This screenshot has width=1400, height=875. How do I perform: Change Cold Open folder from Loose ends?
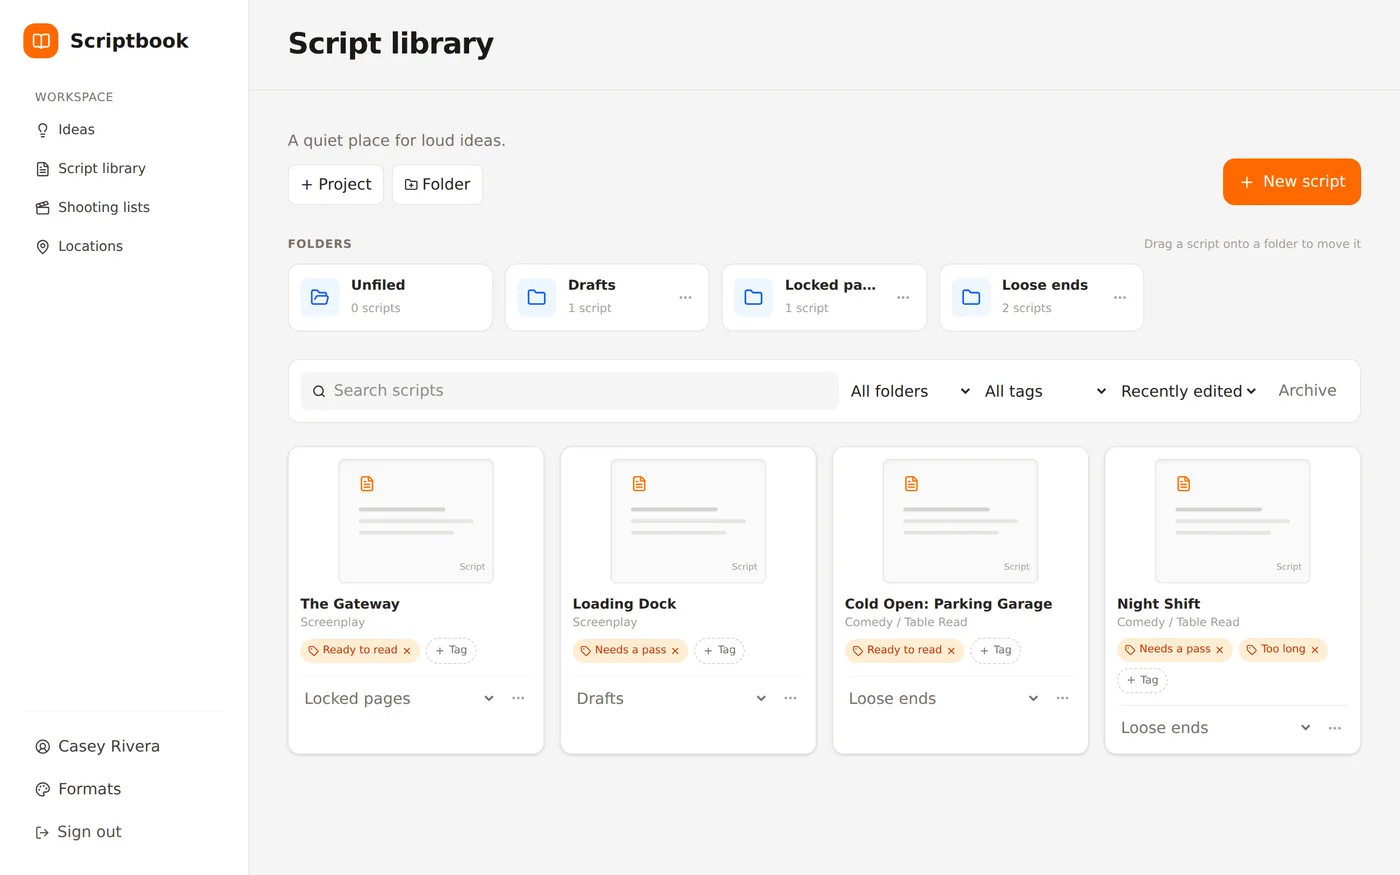click(944, 699)
